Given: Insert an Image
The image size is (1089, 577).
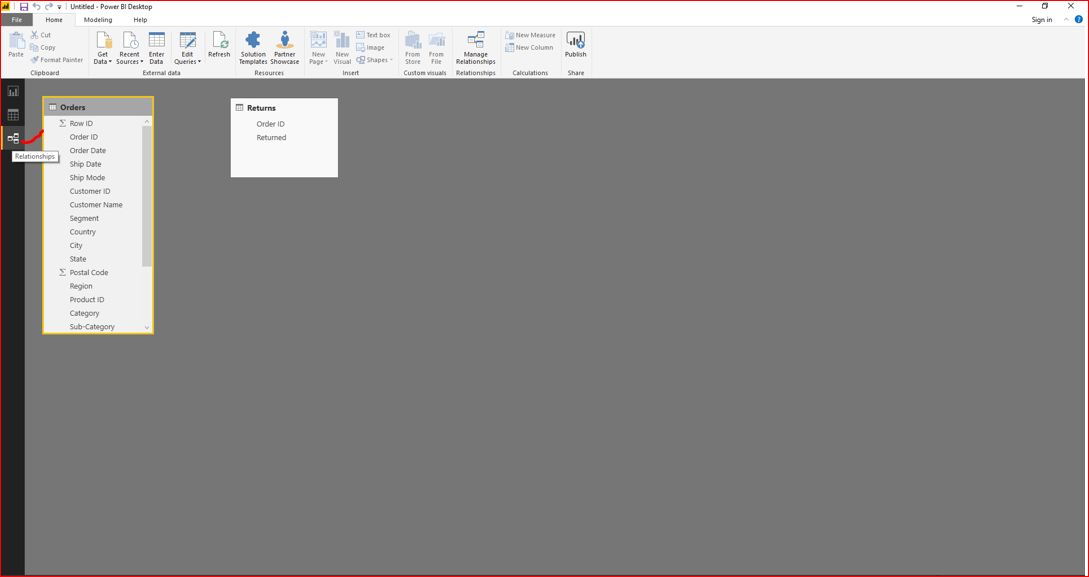Looking at the screenshot, I should pyautogui.click(x=370, y=47).
